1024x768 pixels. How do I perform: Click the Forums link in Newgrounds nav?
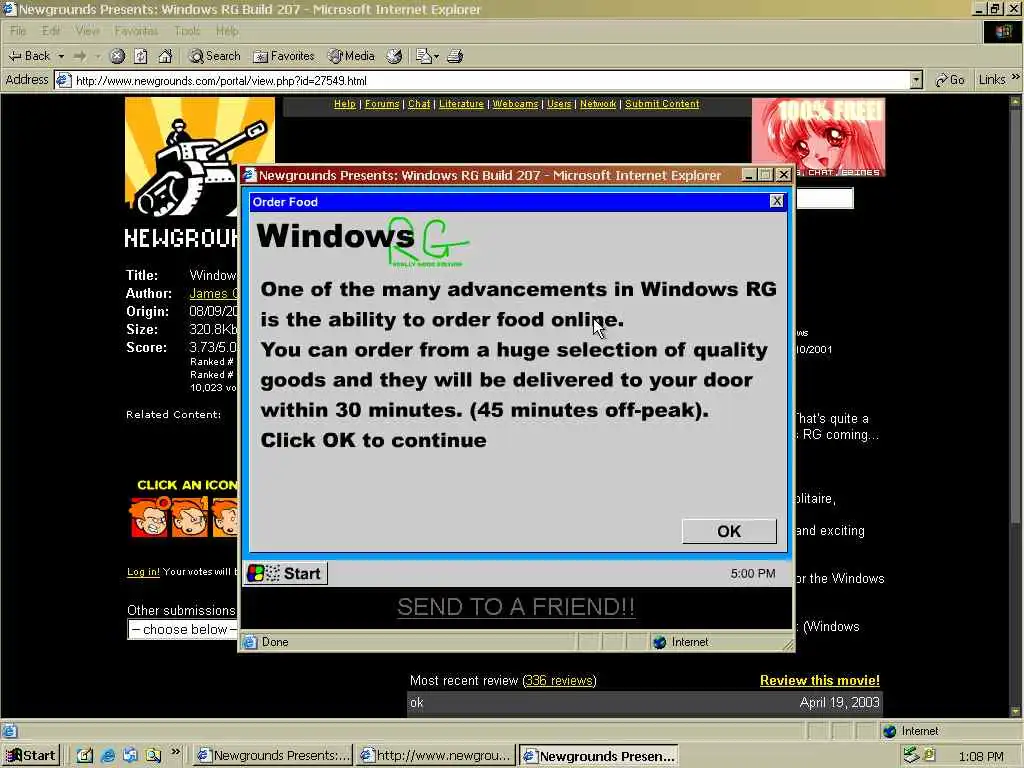382,104
